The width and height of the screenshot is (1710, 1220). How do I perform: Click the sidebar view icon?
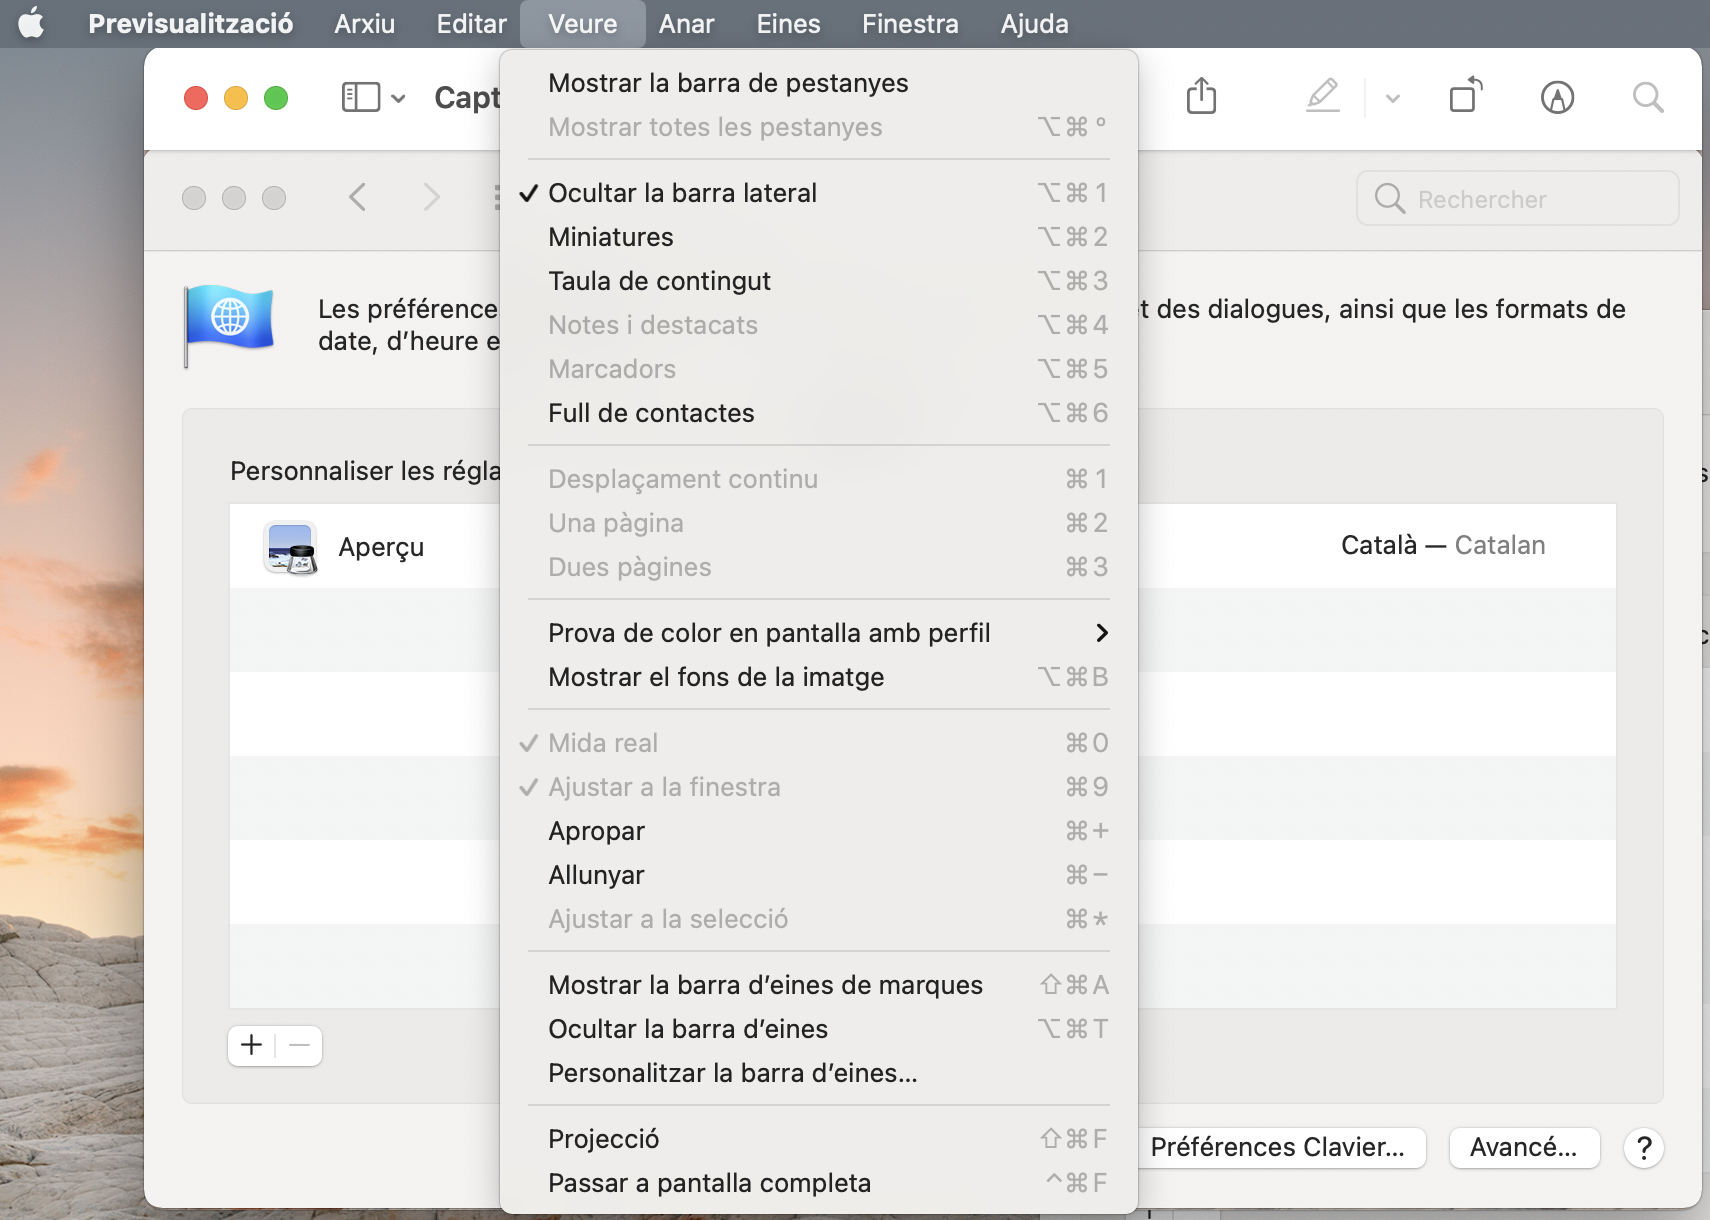[x=361, y=97]
